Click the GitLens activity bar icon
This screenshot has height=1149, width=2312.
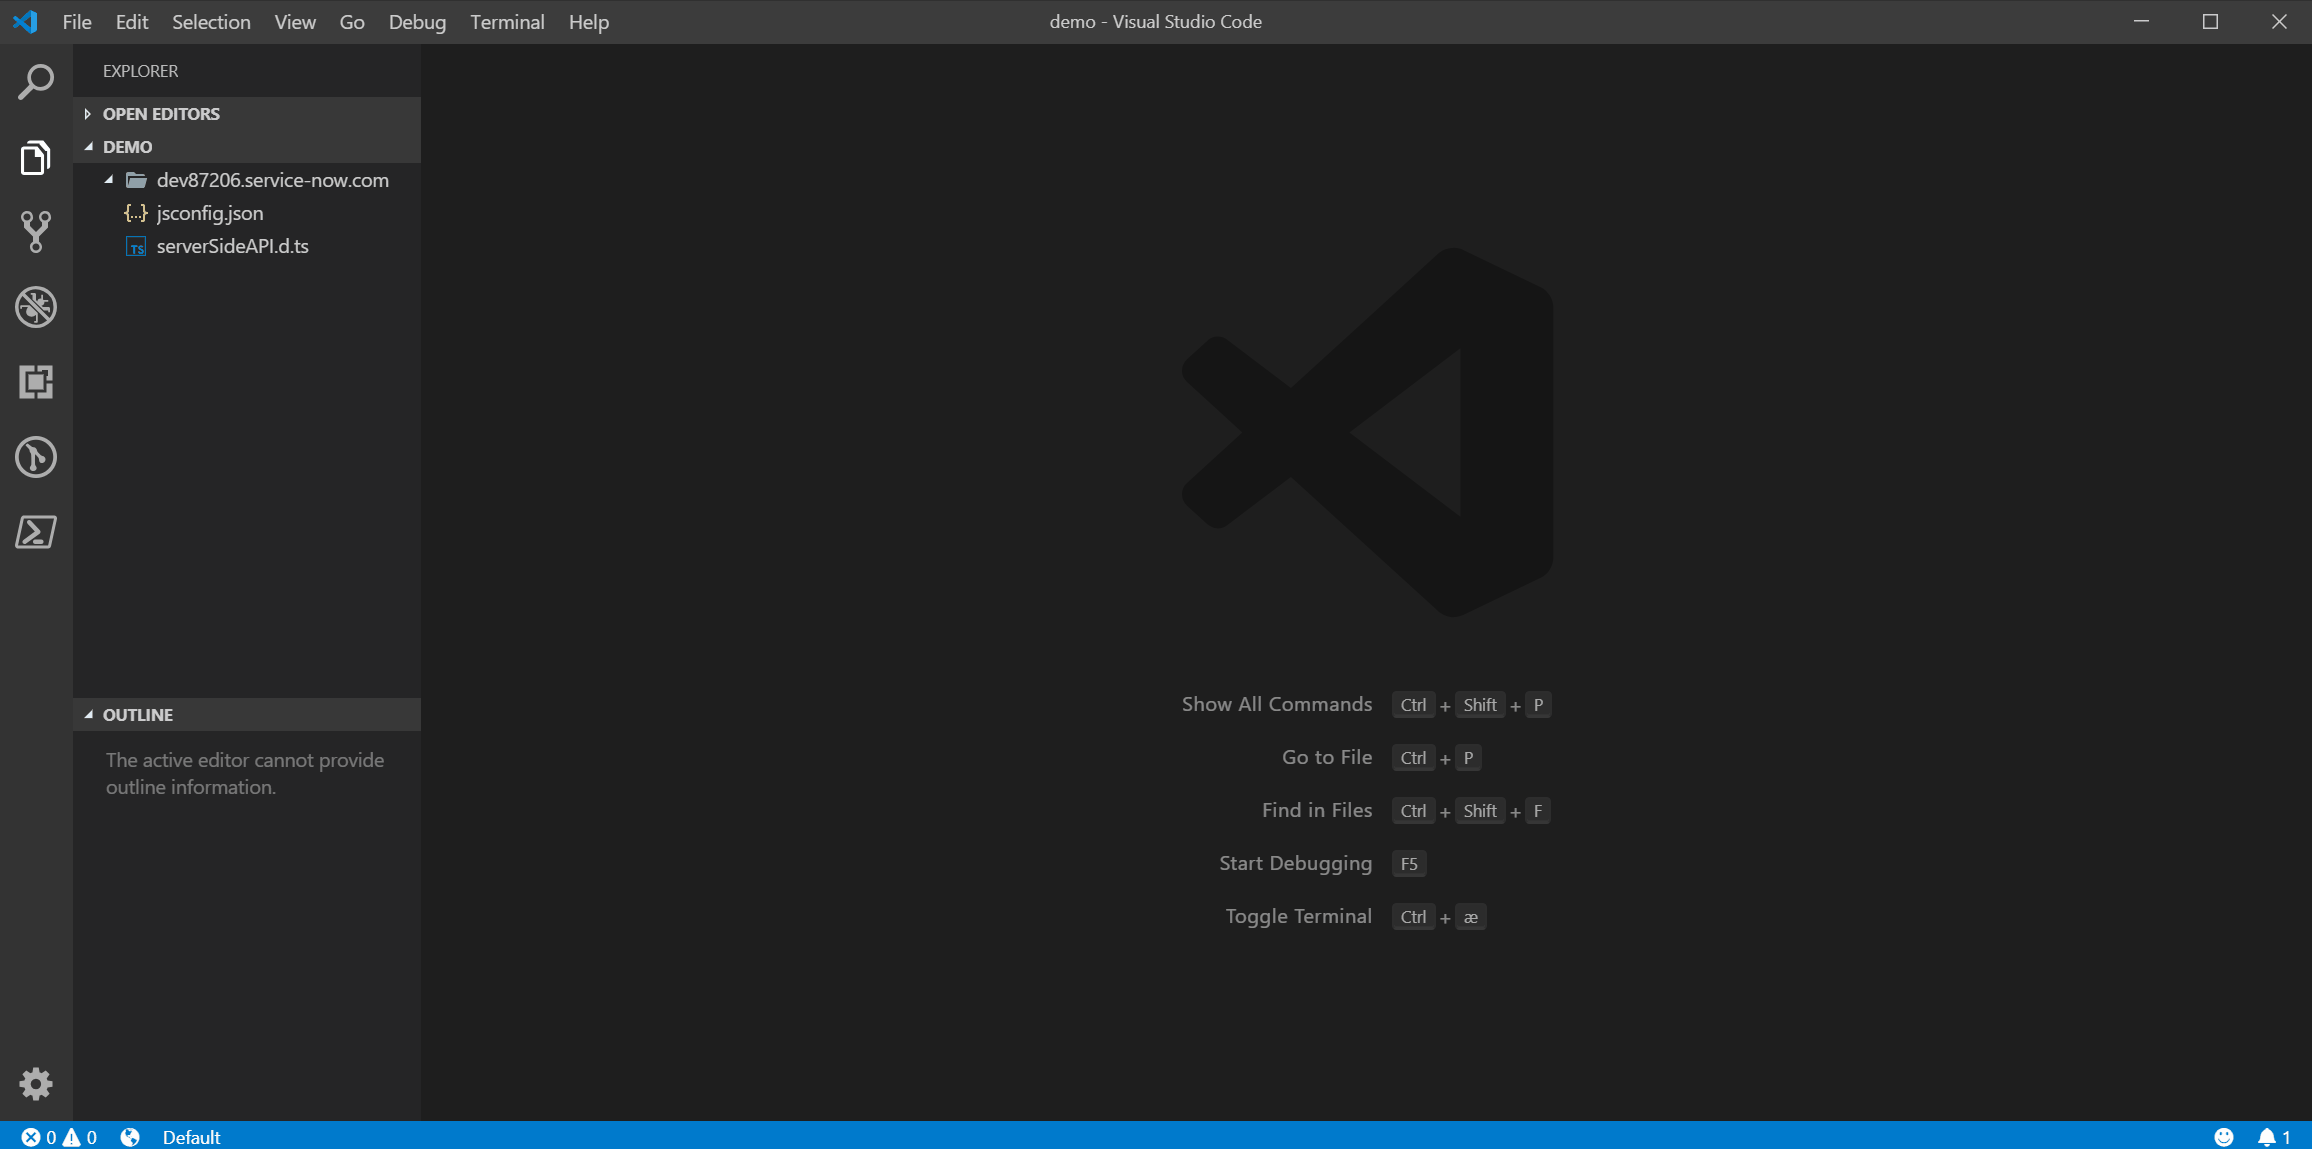(36, 457)
